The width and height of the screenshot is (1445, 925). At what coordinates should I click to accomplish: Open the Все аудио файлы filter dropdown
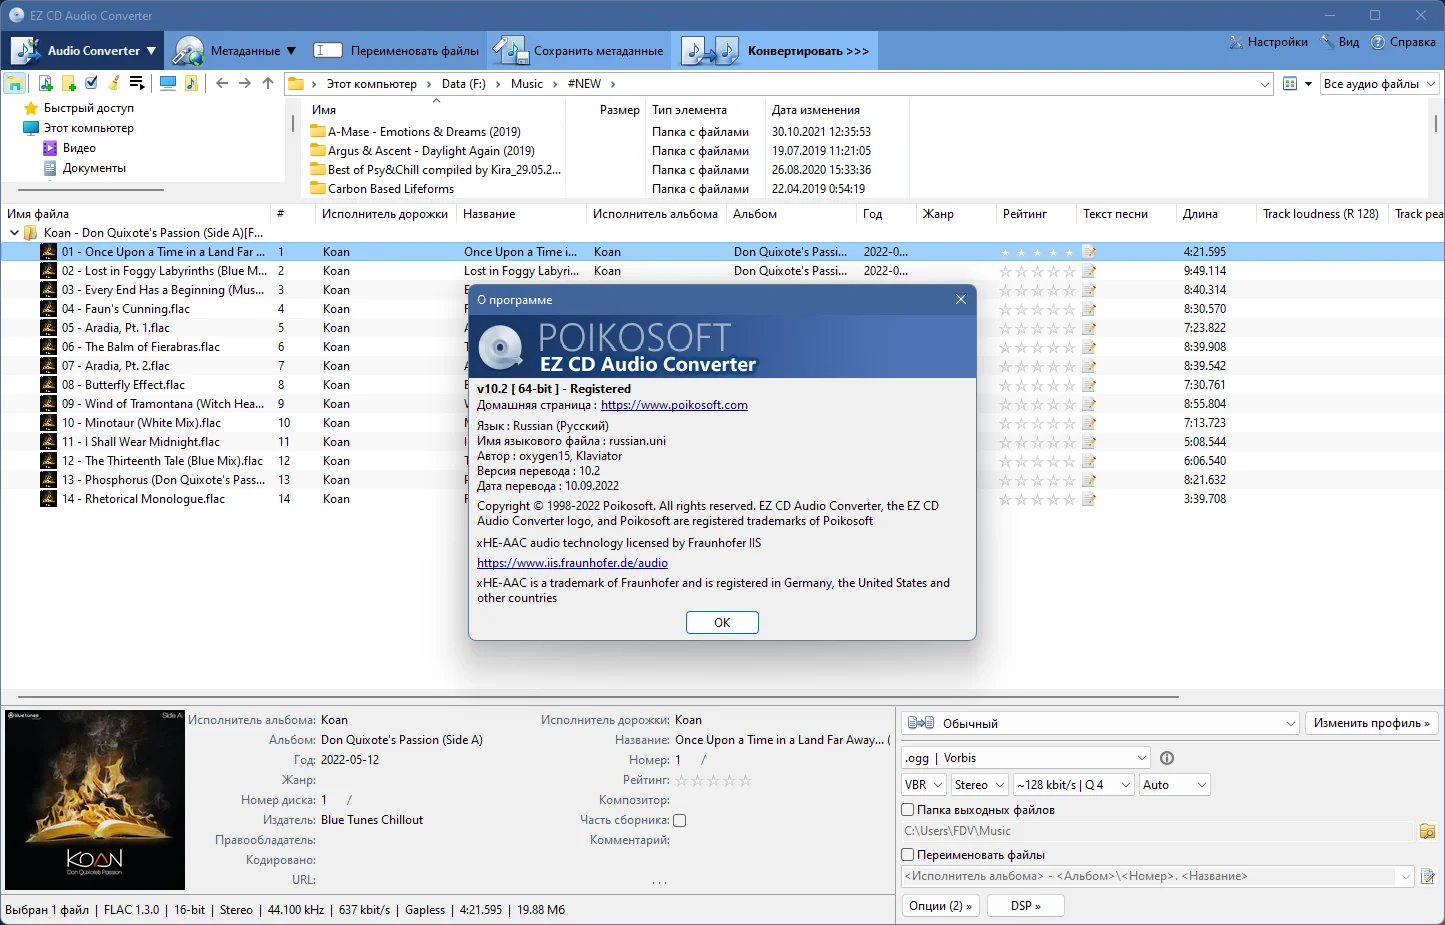(1379, 84)
